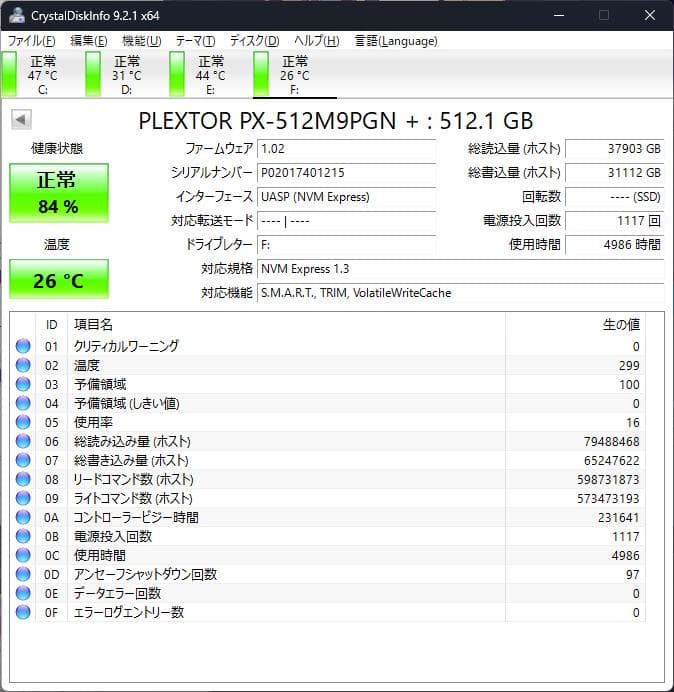
Task: Click green status bar of disk D:
Action: (93, 74)
